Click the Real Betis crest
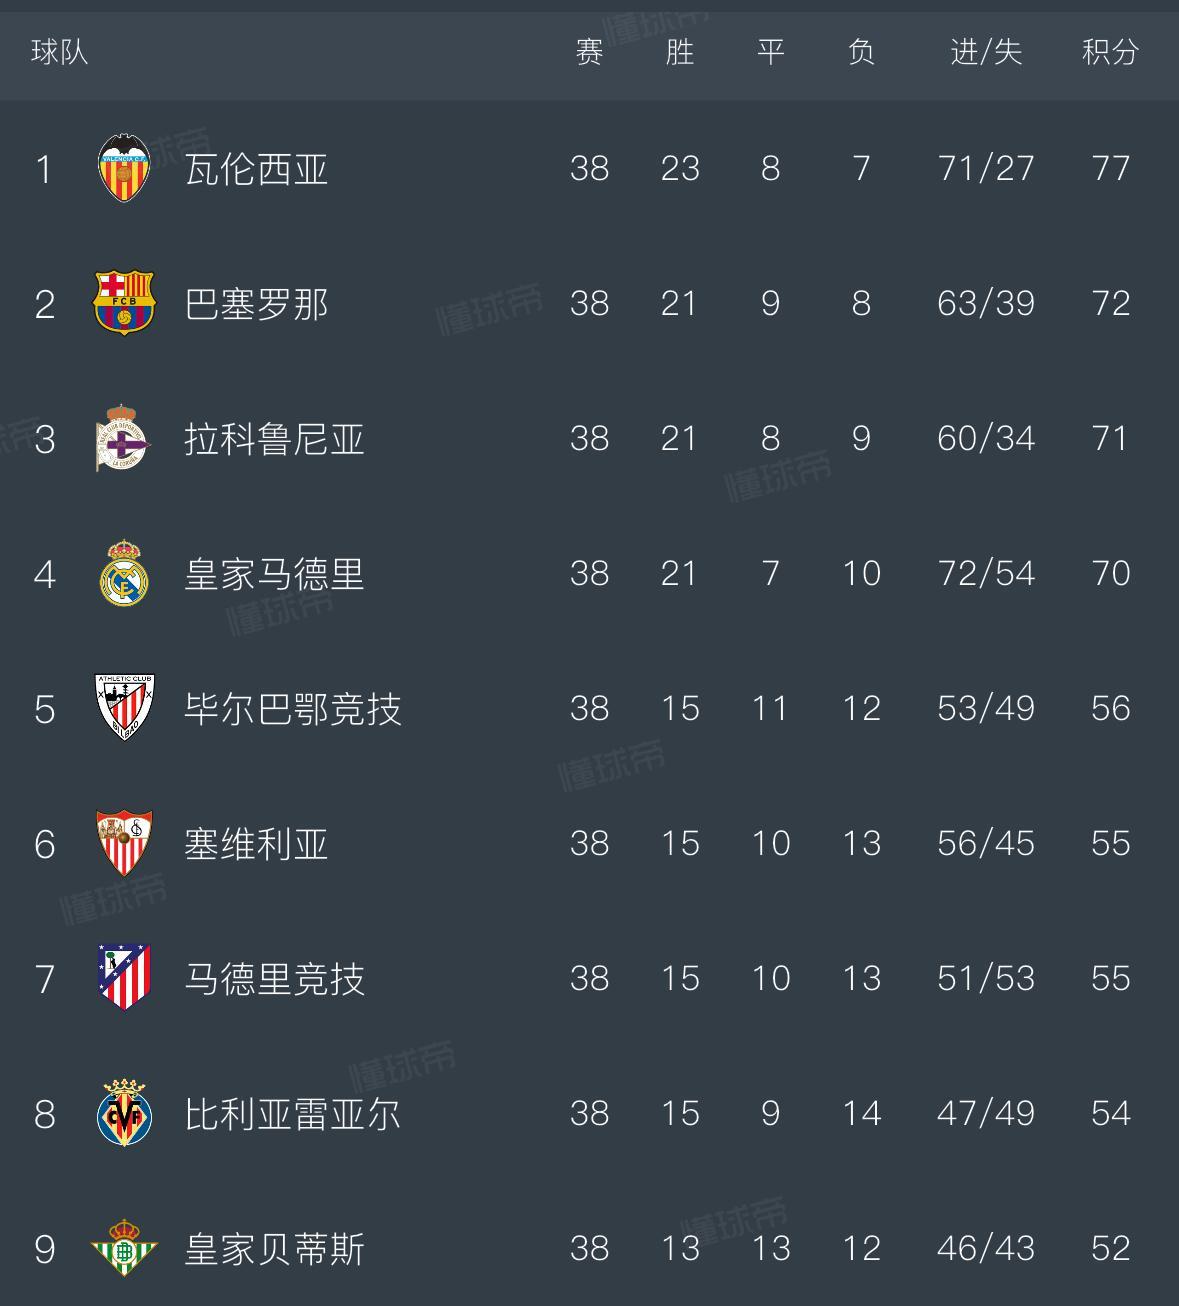Viewport: 1179px width, 1306px height. 124,1248
